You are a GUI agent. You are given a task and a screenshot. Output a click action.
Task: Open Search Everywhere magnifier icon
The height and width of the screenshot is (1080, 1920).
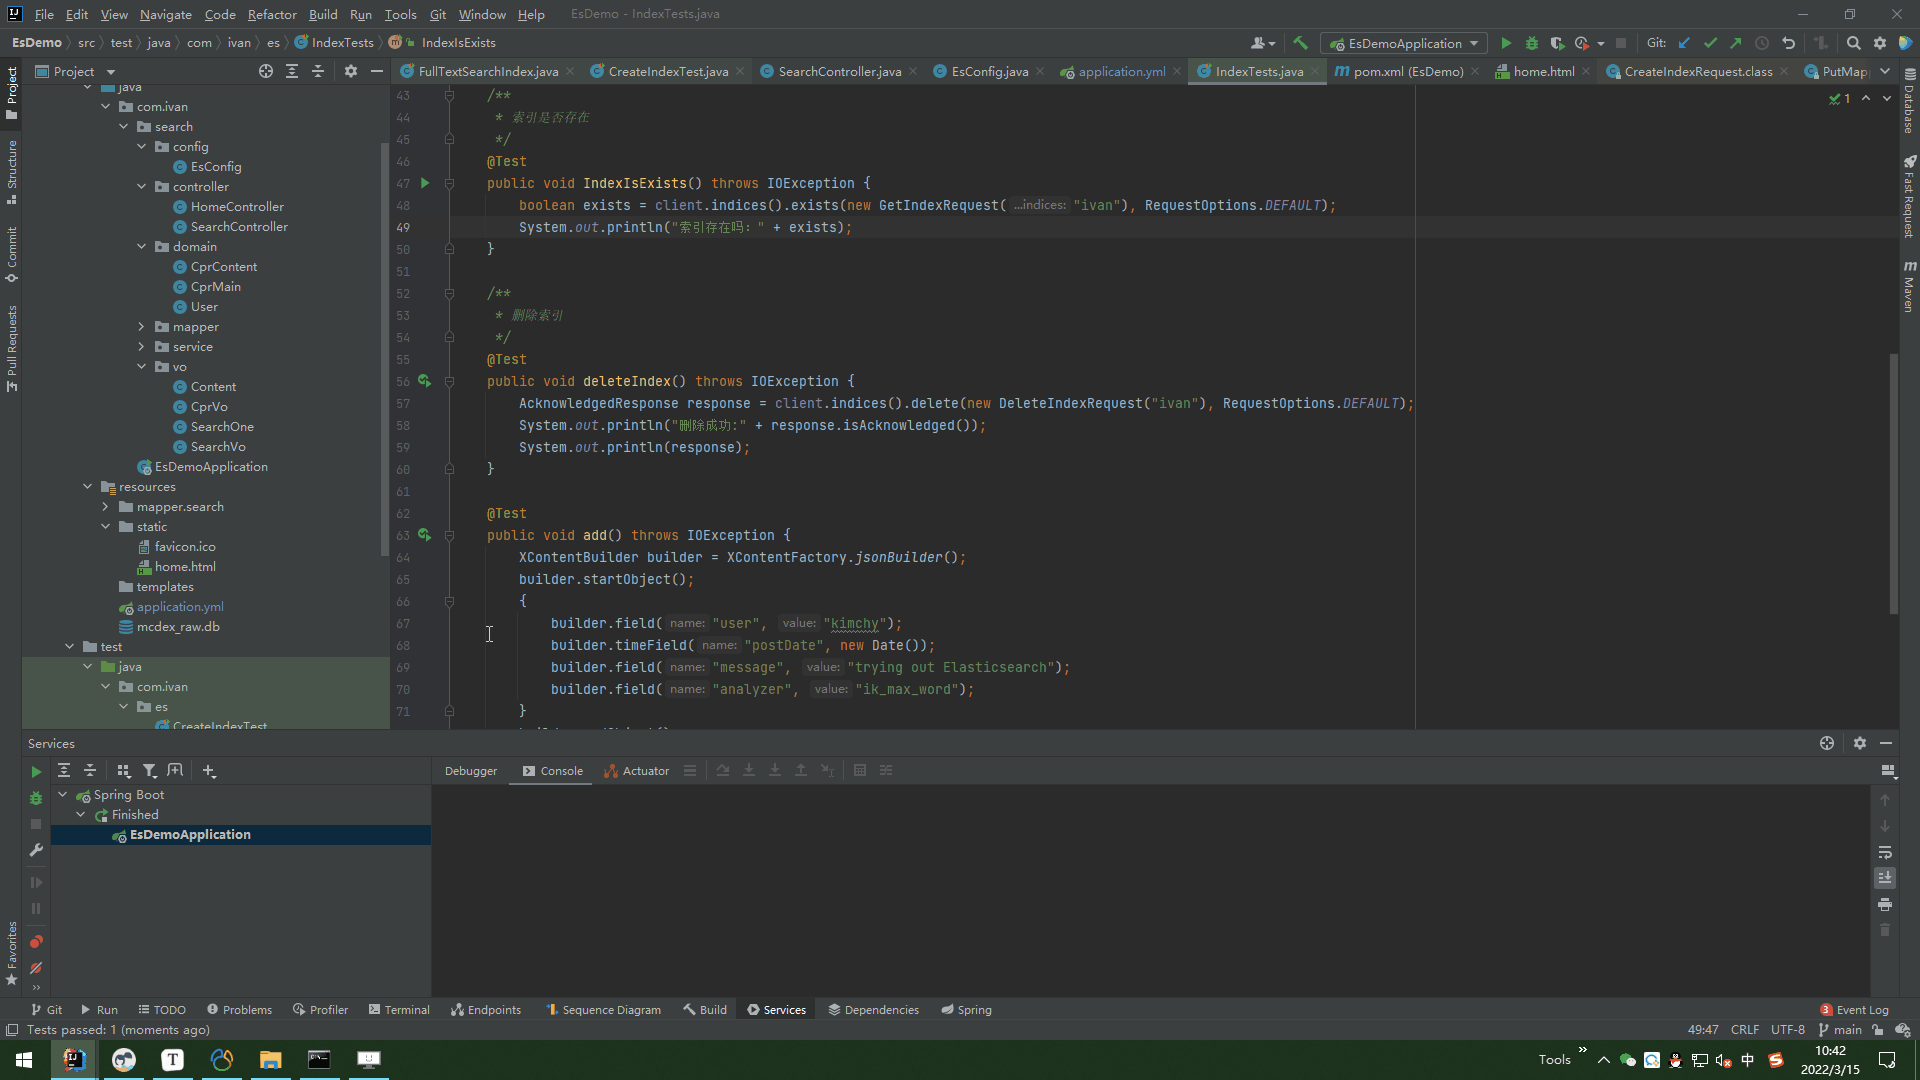pyautogui.click(x=1853, y=43)
